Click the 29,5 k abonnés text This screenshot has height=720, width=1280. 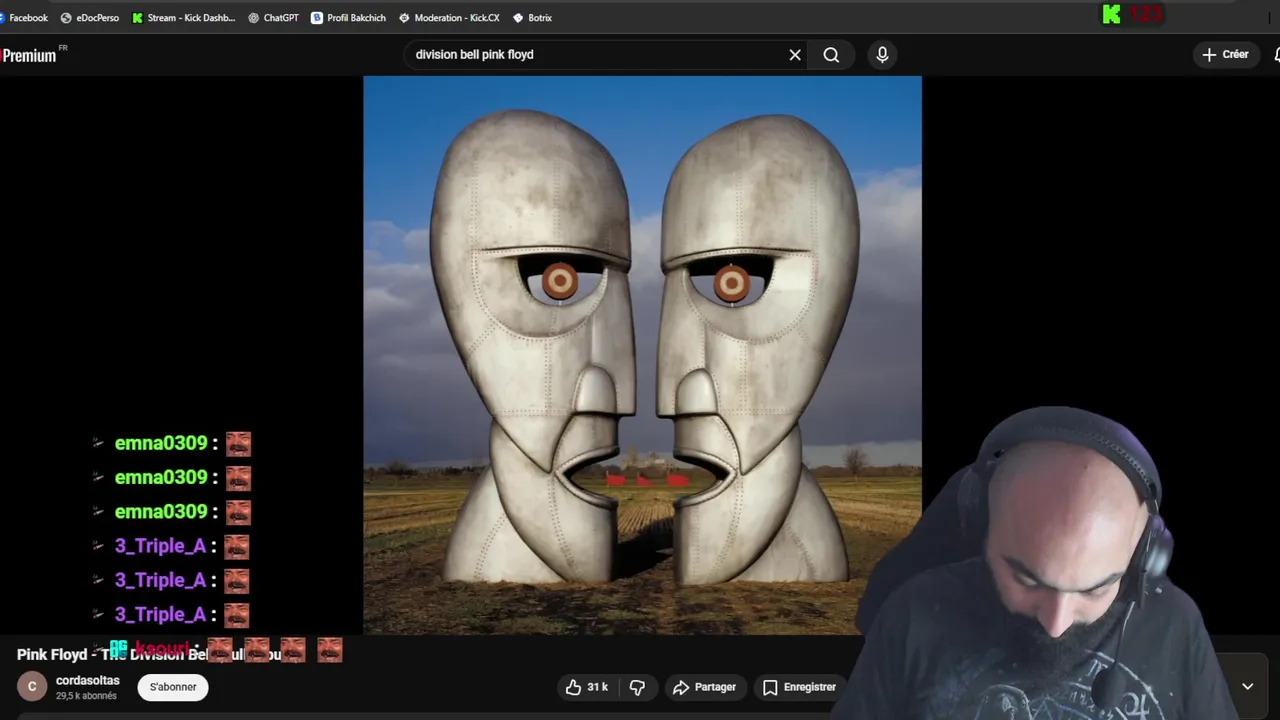point(86,696)
